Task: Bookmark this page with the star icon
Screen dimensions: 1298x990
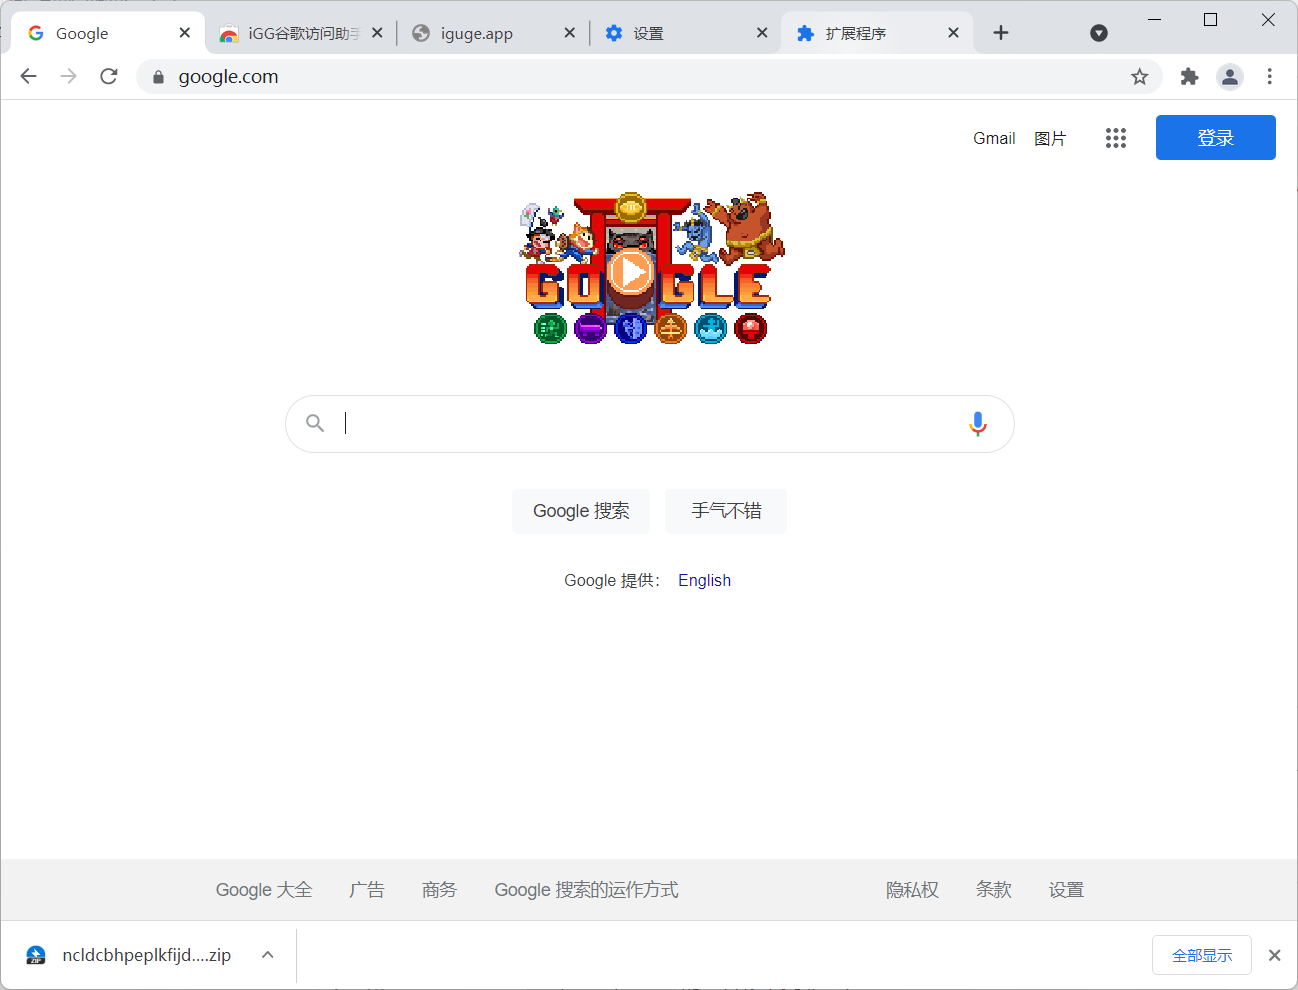Action: pos(1139,76)
